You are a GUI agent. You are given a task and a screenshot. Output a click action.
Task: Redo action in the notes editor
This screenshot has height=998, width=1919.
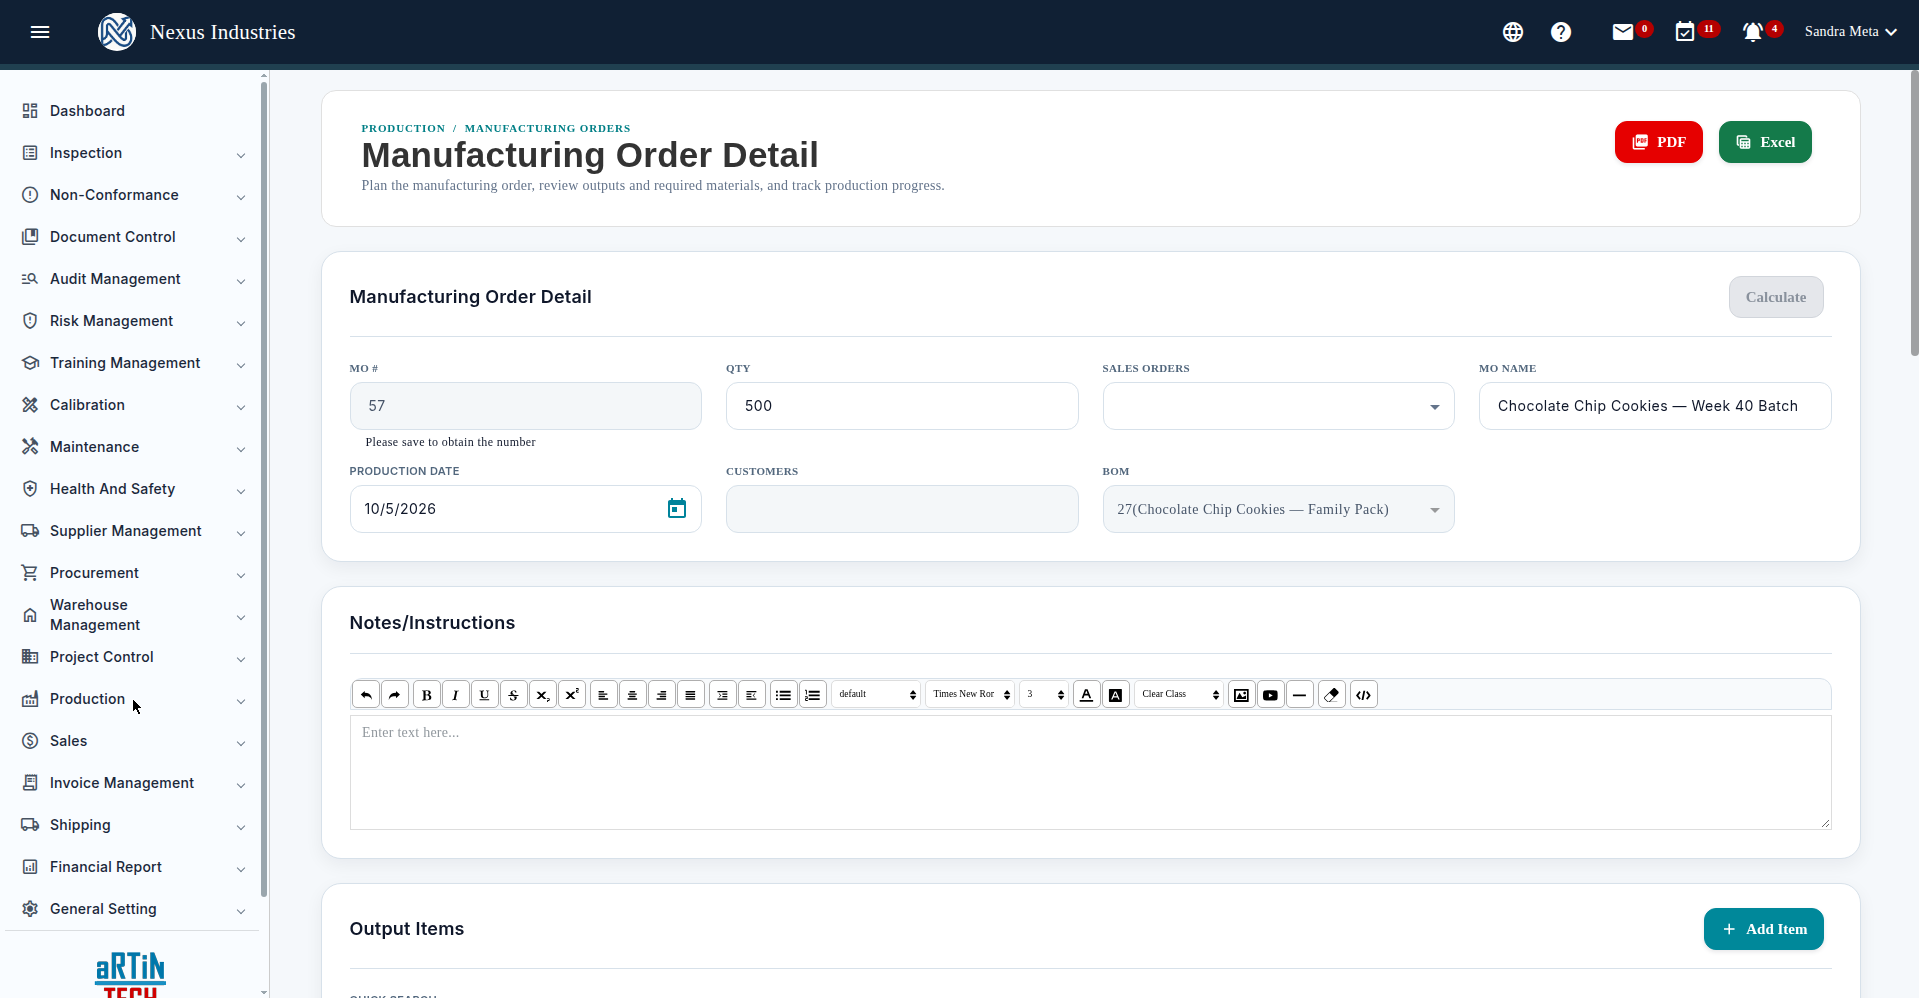pyautogui.click(x=395, y=695)
